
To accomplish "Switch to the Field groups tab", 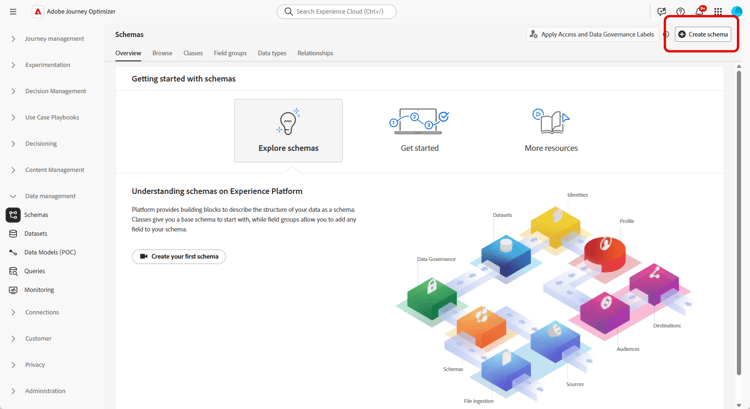I will 230,53.
